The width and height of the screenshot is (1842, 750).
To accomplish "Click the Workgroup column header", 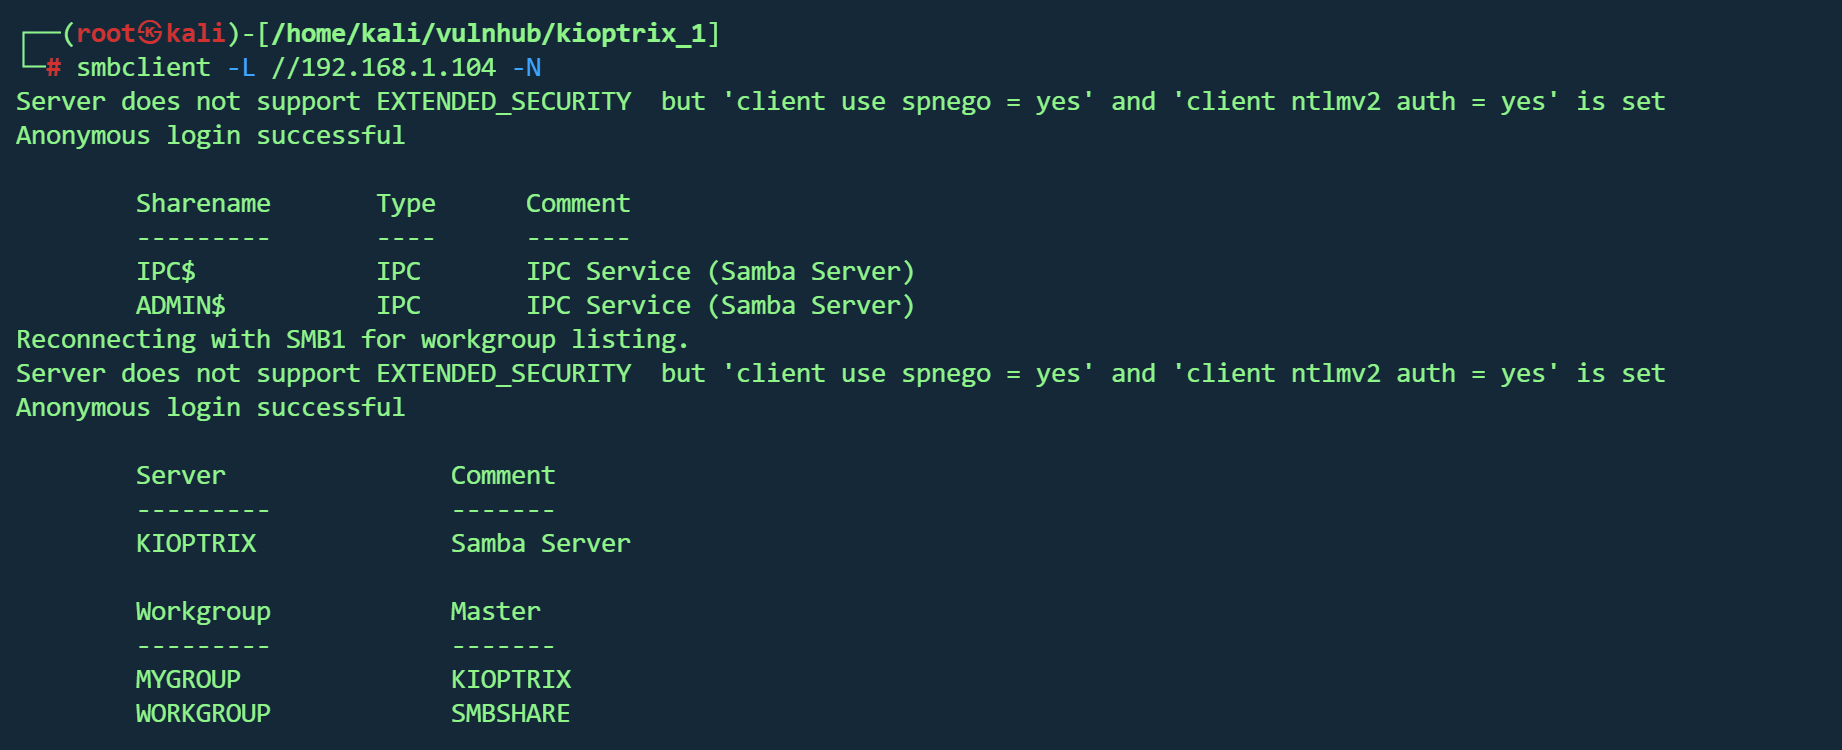I will 203,612.
